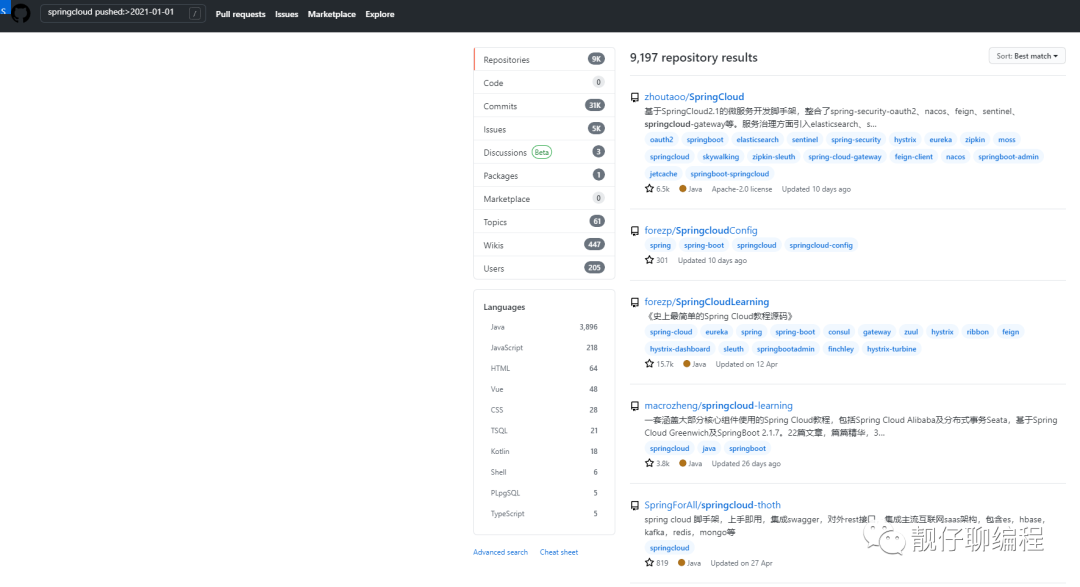Open Pull requests in top navigation

coord(240,14)
